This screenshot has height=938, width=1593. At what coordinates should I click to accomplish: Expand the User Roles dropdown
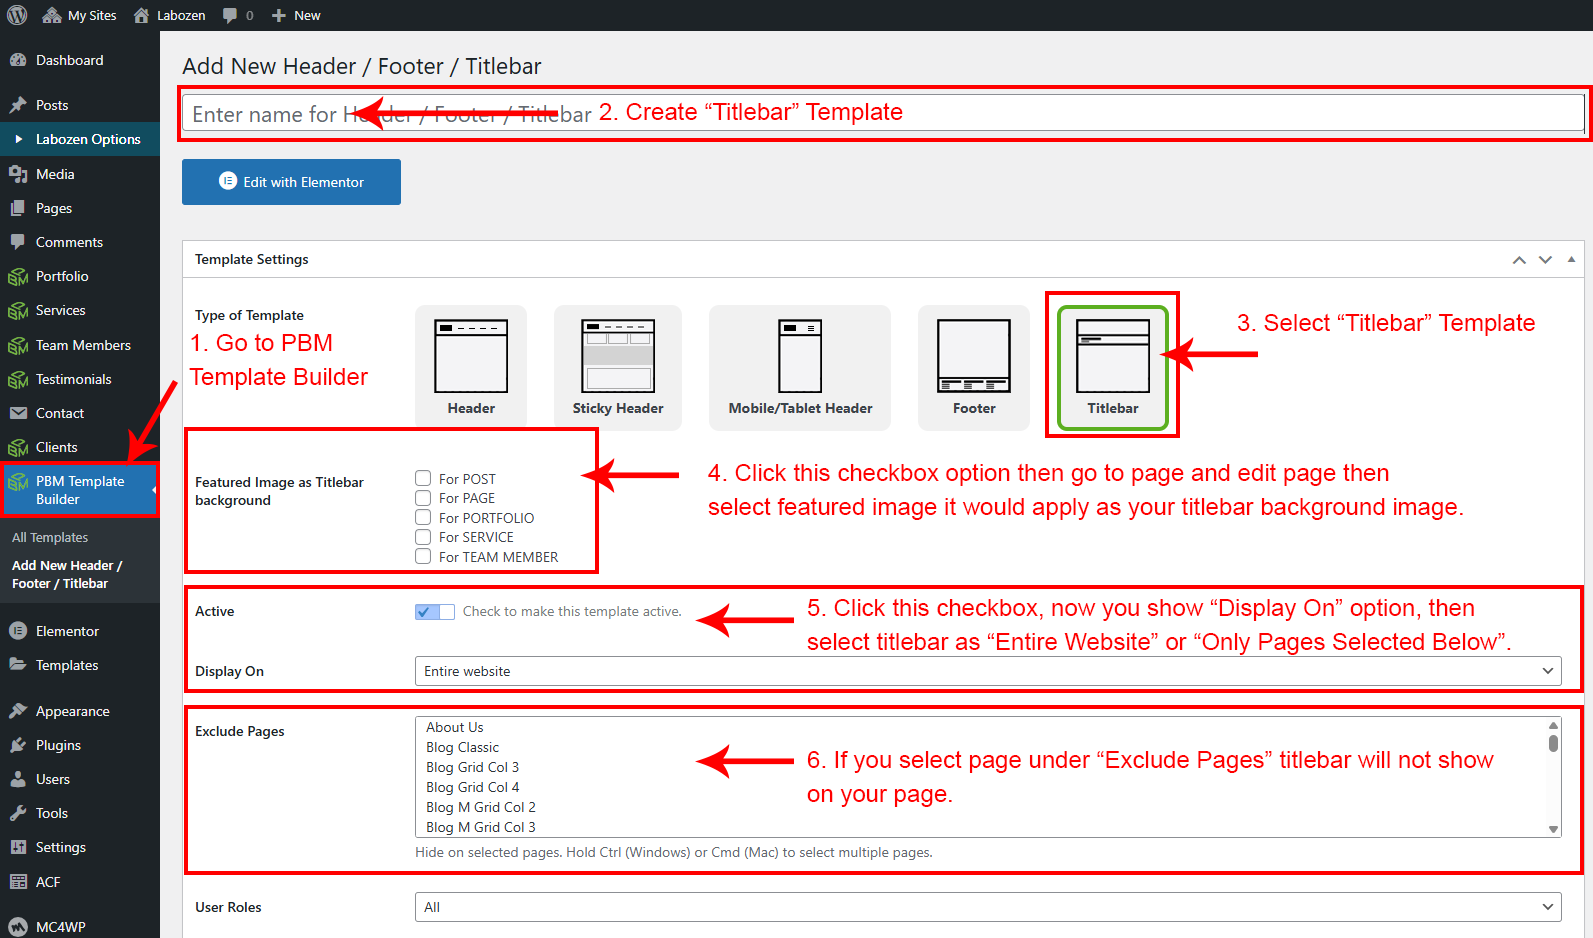coord(987,907)
